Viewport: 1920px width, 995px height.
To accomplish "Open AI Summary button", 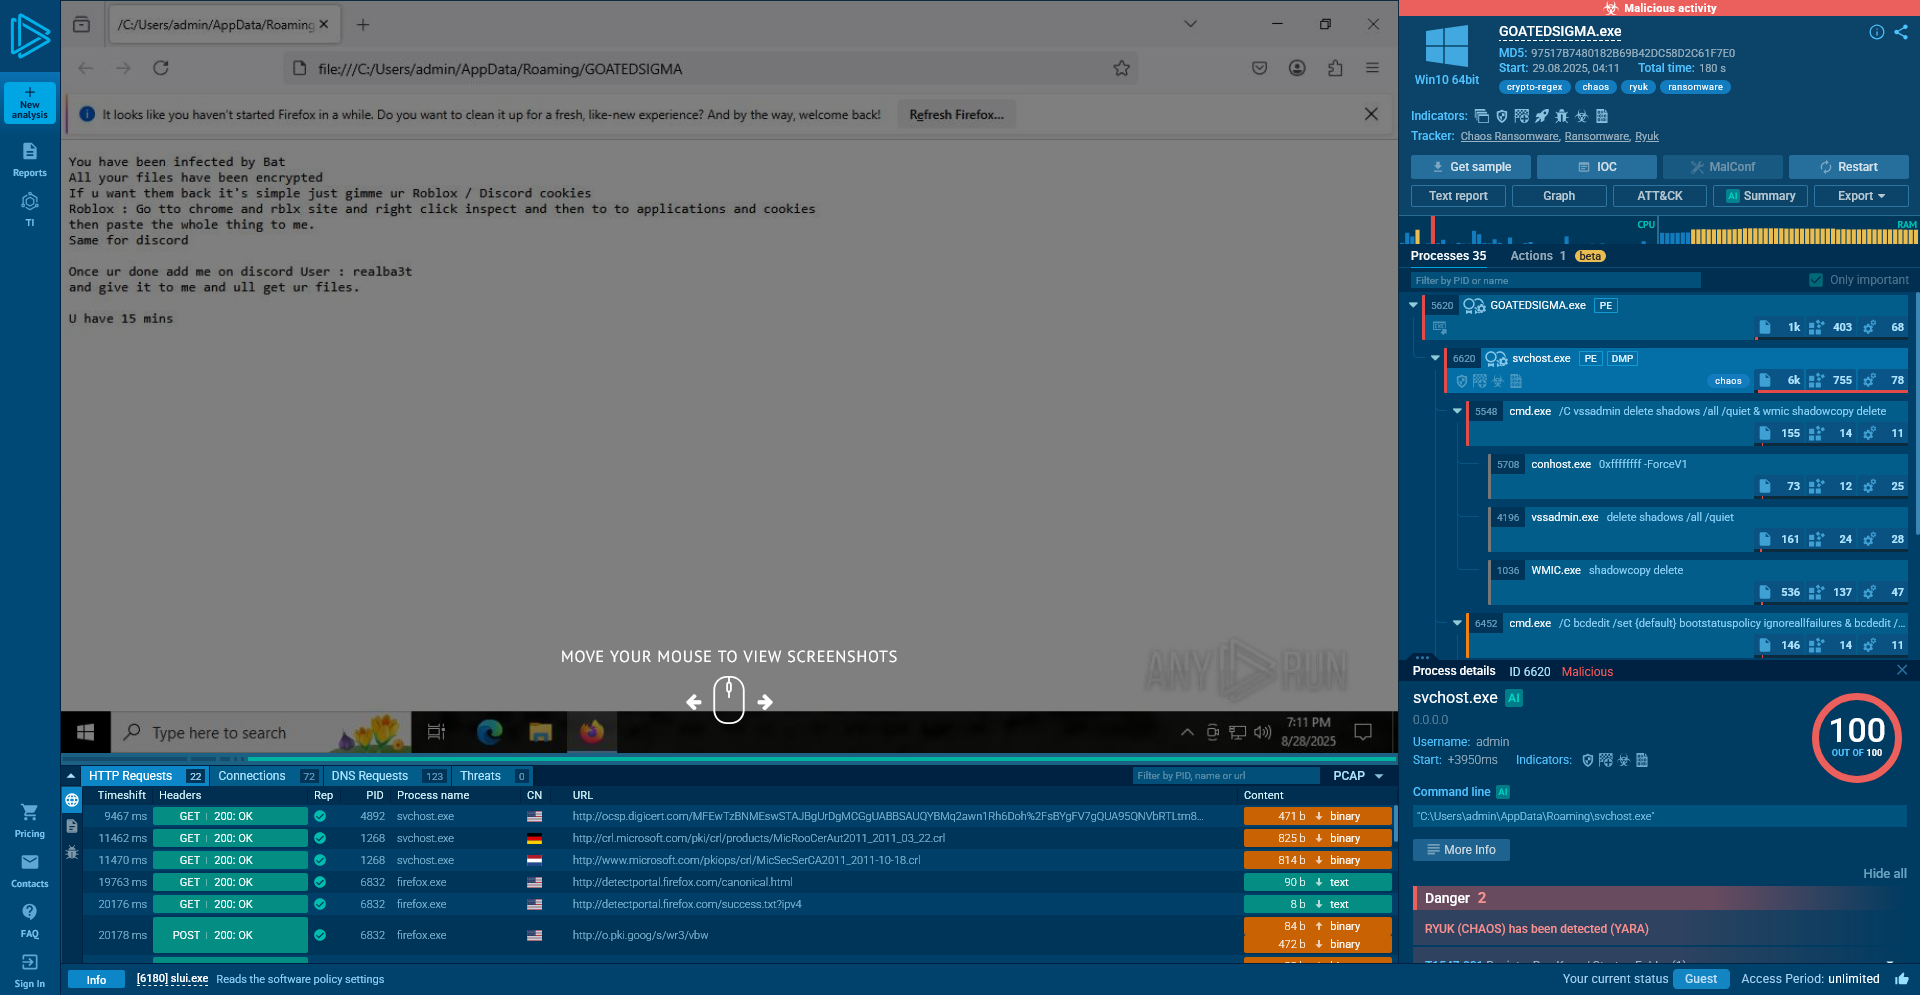I will point(1760,196).
